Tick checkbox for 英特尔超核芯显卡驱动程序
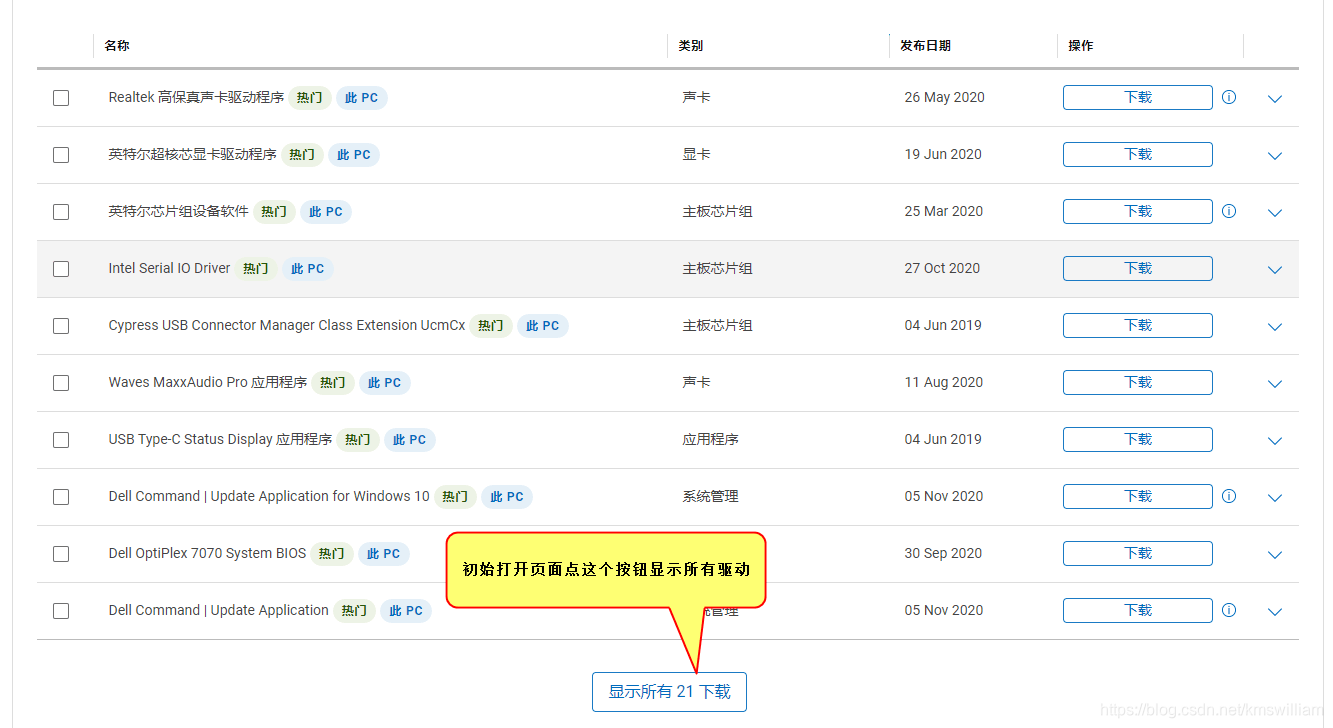The width and height of the screenshot is (1333, 728). pyautogui.click(x=61, y=155)
